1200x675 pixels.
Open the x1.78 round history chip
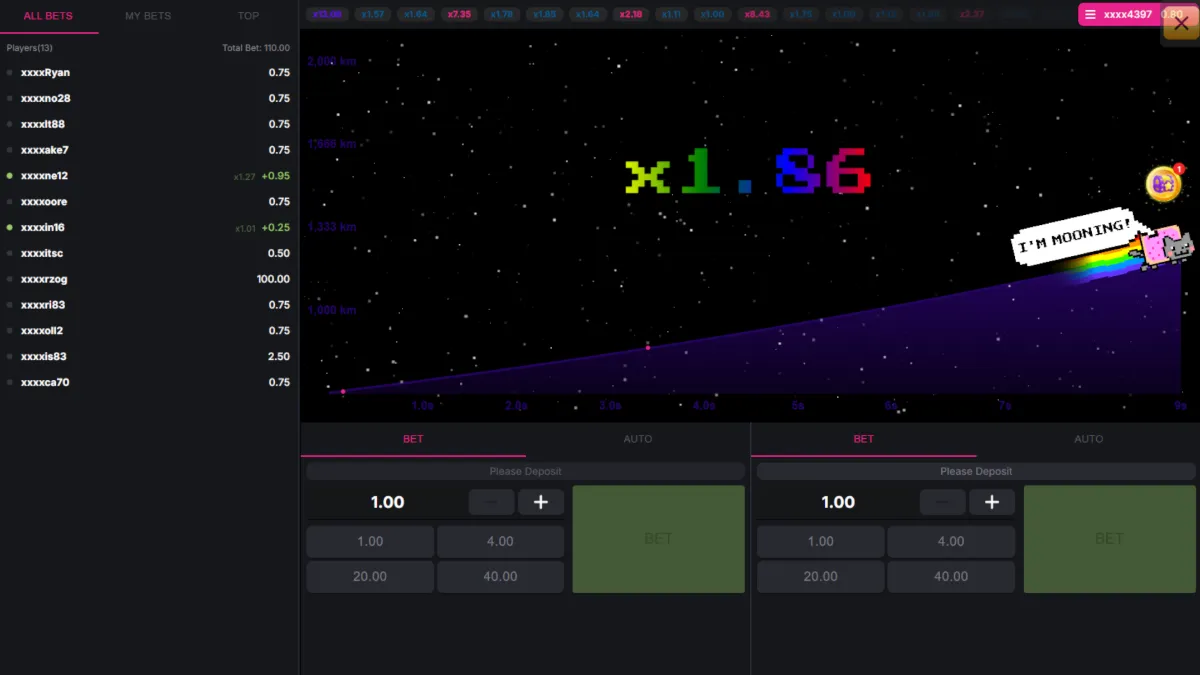click(502, 14)
